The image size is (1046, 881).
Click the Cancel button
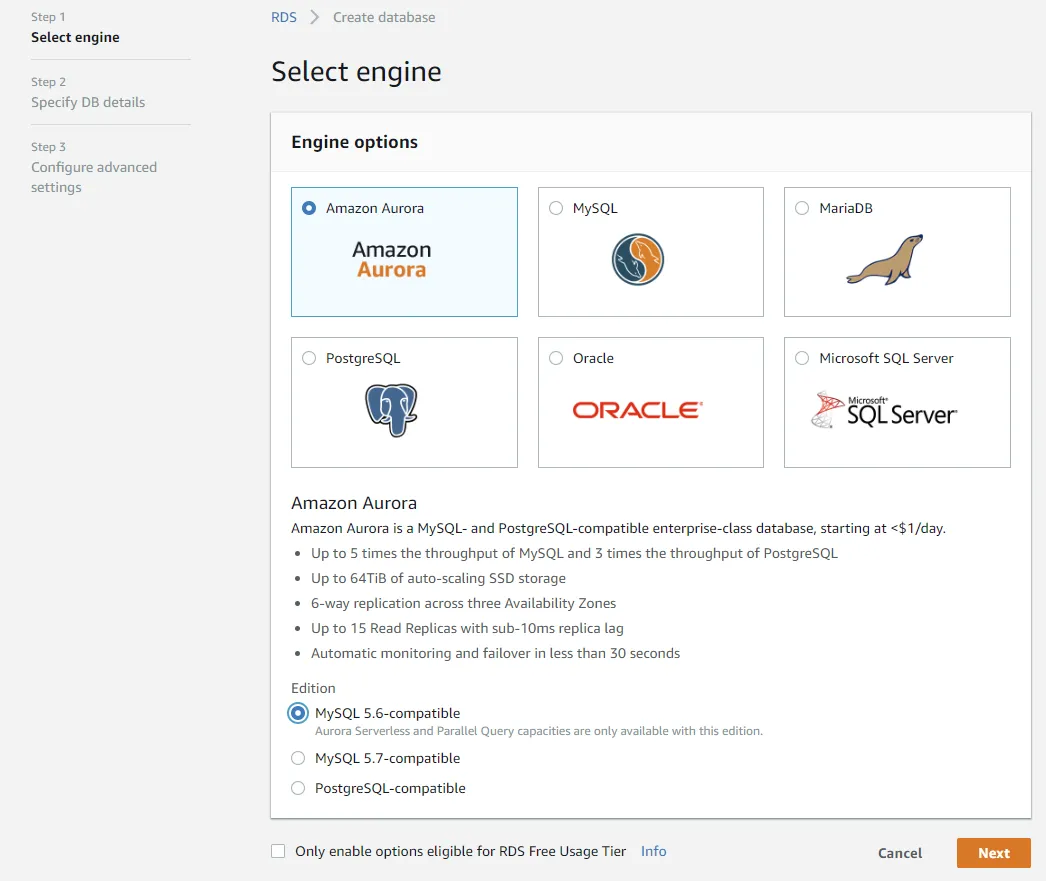tap(900, 853)
